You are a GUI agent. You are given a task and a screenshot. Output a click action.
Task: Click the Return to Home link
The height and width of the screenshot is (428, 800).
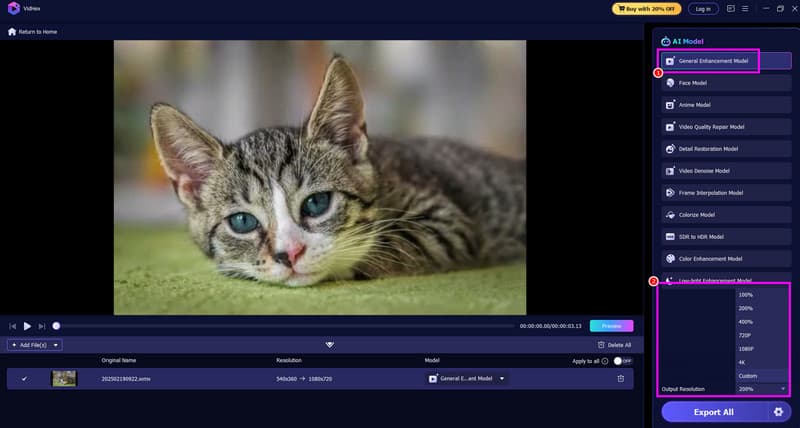32,32
